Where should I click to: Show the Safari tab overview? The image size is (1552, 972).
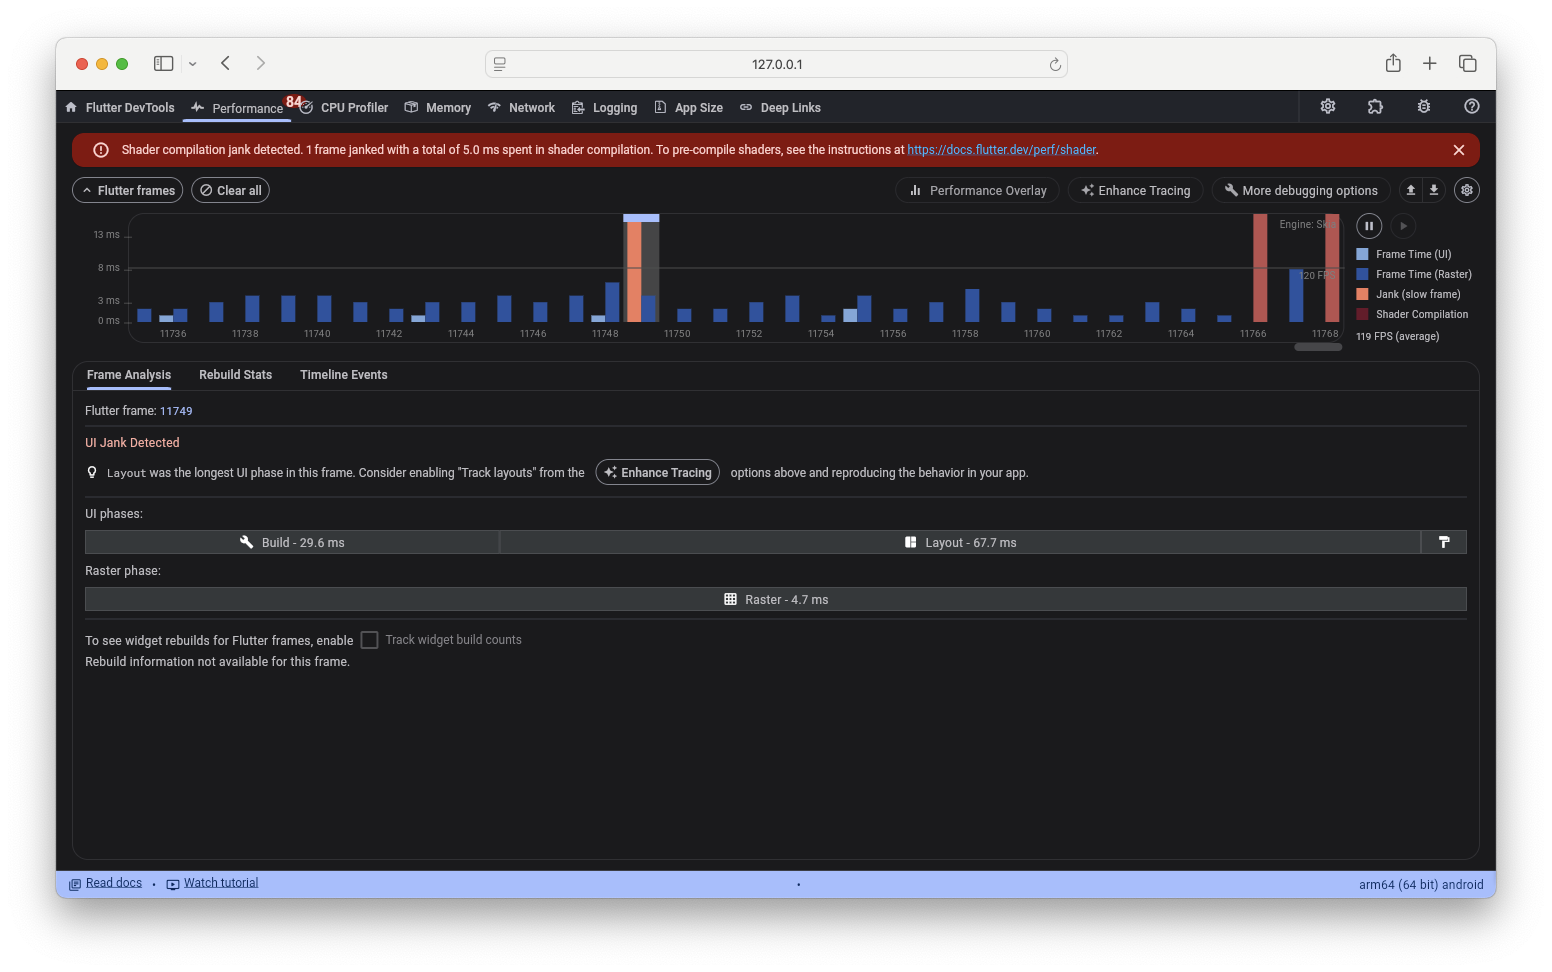[1468, 63]
